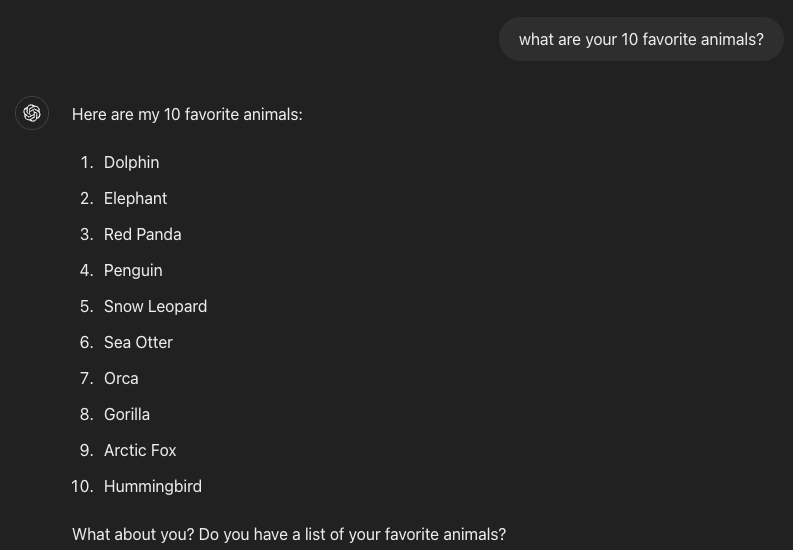Click the user message bubble about favorite animals
The image size is (793, 550).
[641, 39]
